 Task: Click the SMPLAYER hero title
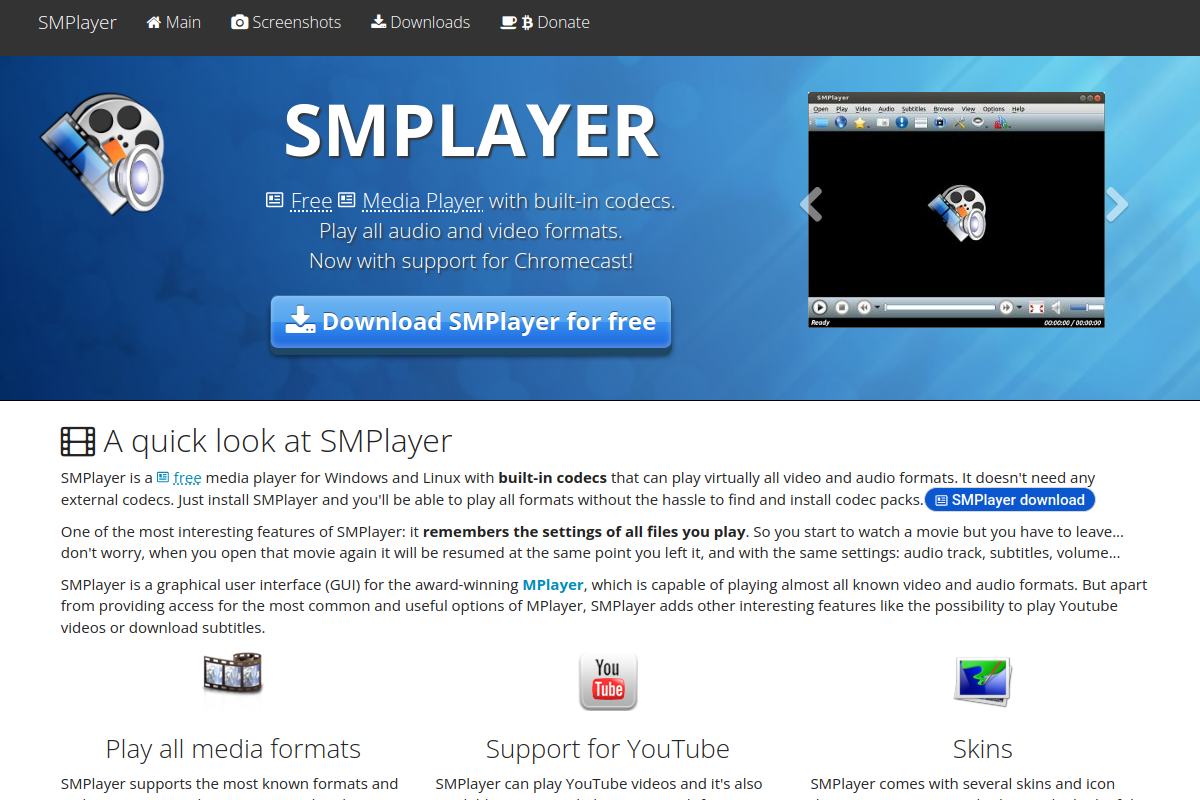[471, 131]
